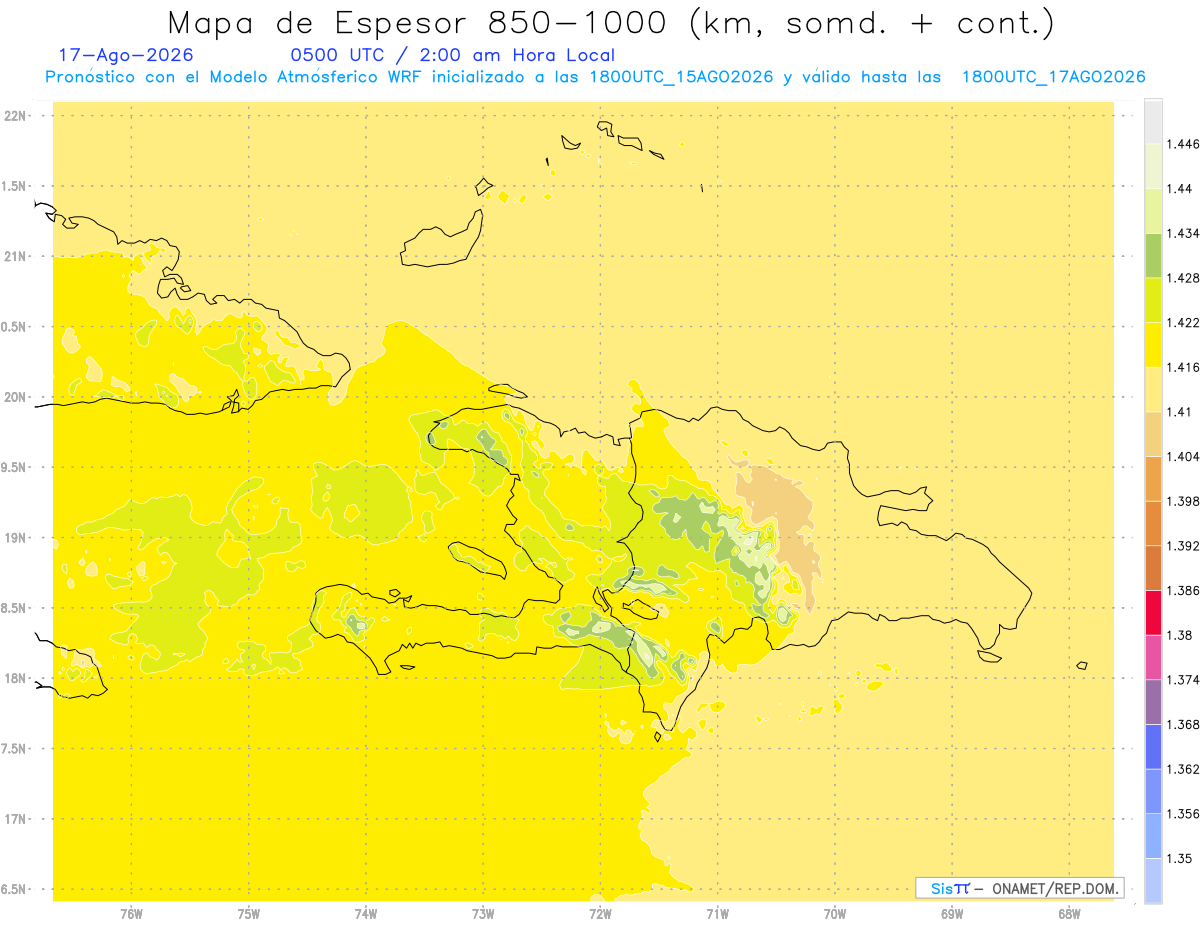Click the "17N" latitude label
1200x927 pixels.
pyautogui.click(x=17, y=819)
